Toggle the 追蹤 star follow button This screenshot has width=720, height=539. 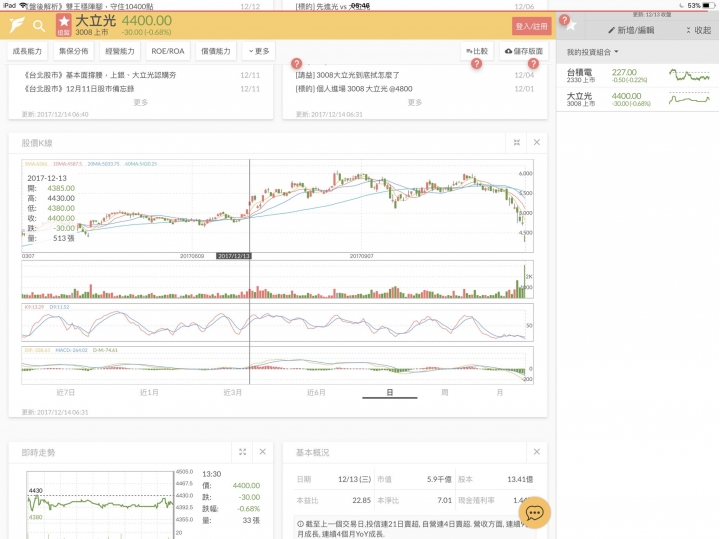coord(64,25)
